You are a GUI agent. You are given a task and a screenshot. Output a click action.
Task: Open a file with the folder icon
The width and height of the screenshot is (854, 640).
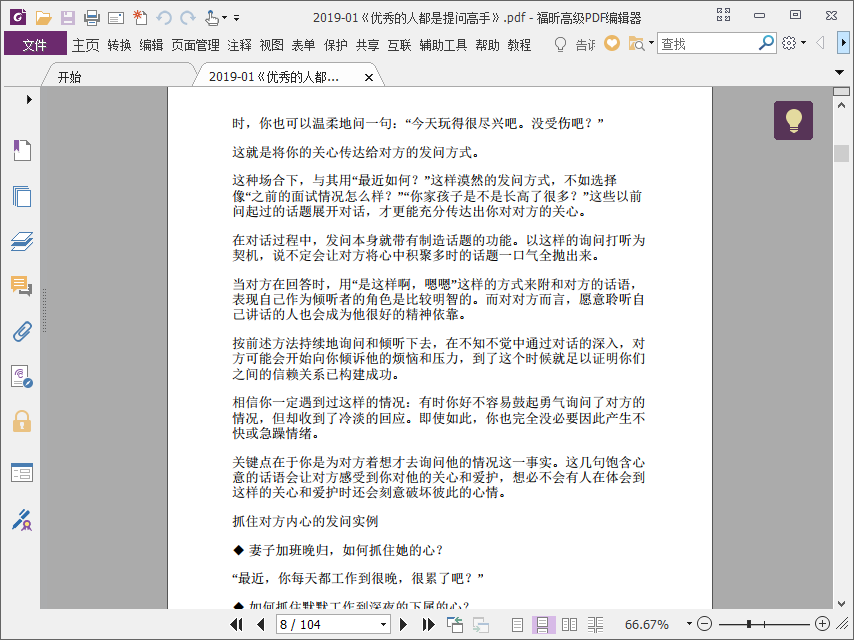pyautogui.click(x=43, y=18)
